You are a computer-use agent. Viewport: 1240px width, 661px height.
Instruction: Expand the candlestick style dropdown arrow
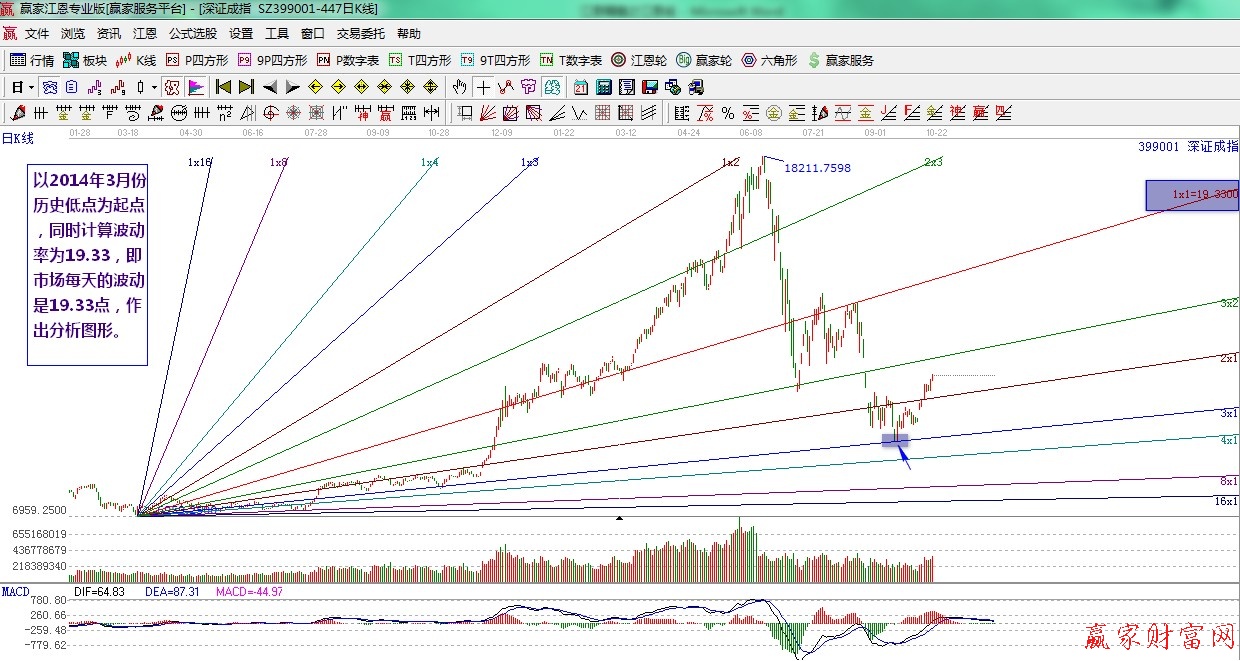(154, 87)
